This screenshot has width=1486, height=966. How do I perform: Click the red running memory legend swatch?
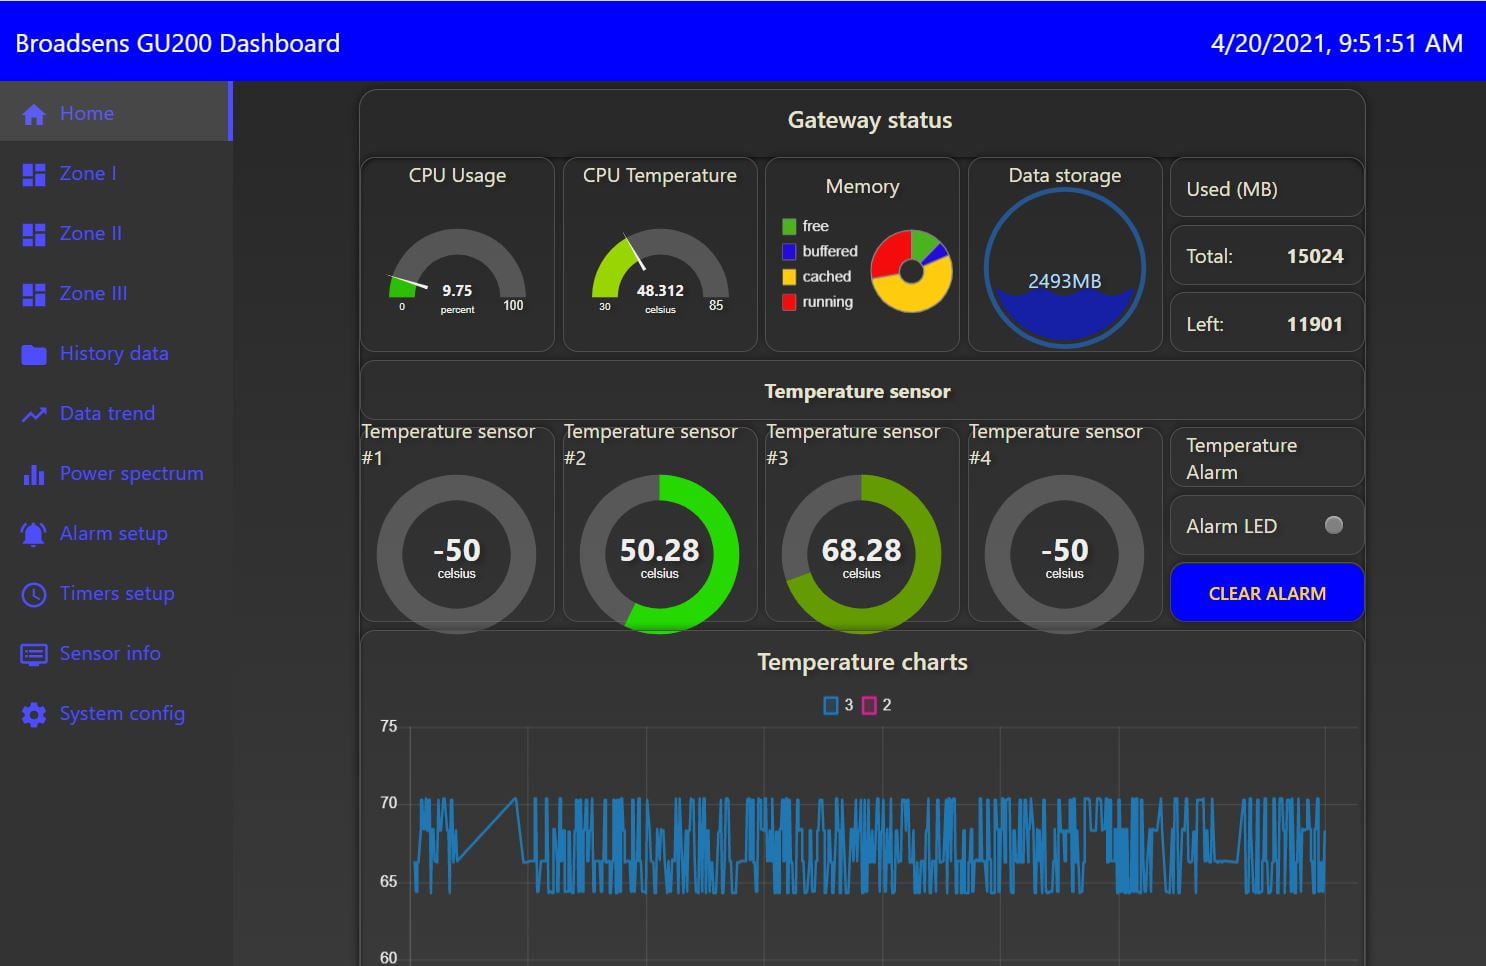point(789,302)
